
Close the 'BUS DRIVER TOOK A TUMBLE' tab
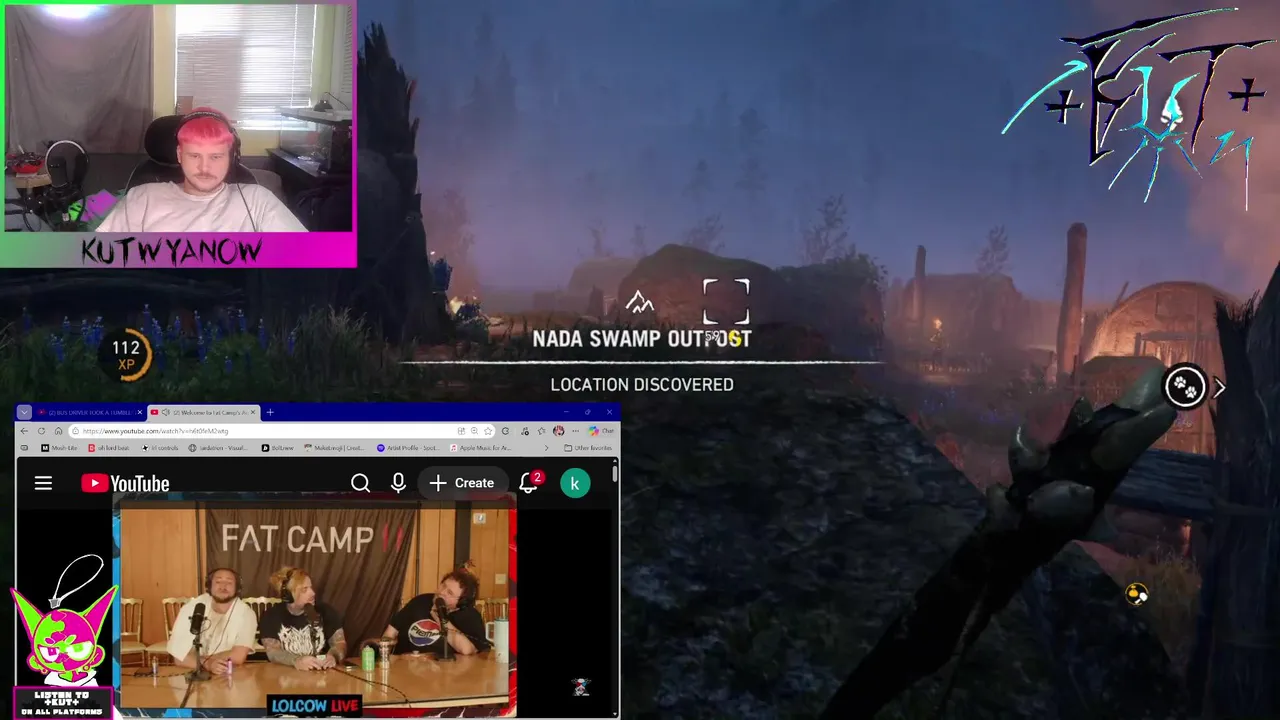pos(140,412)
